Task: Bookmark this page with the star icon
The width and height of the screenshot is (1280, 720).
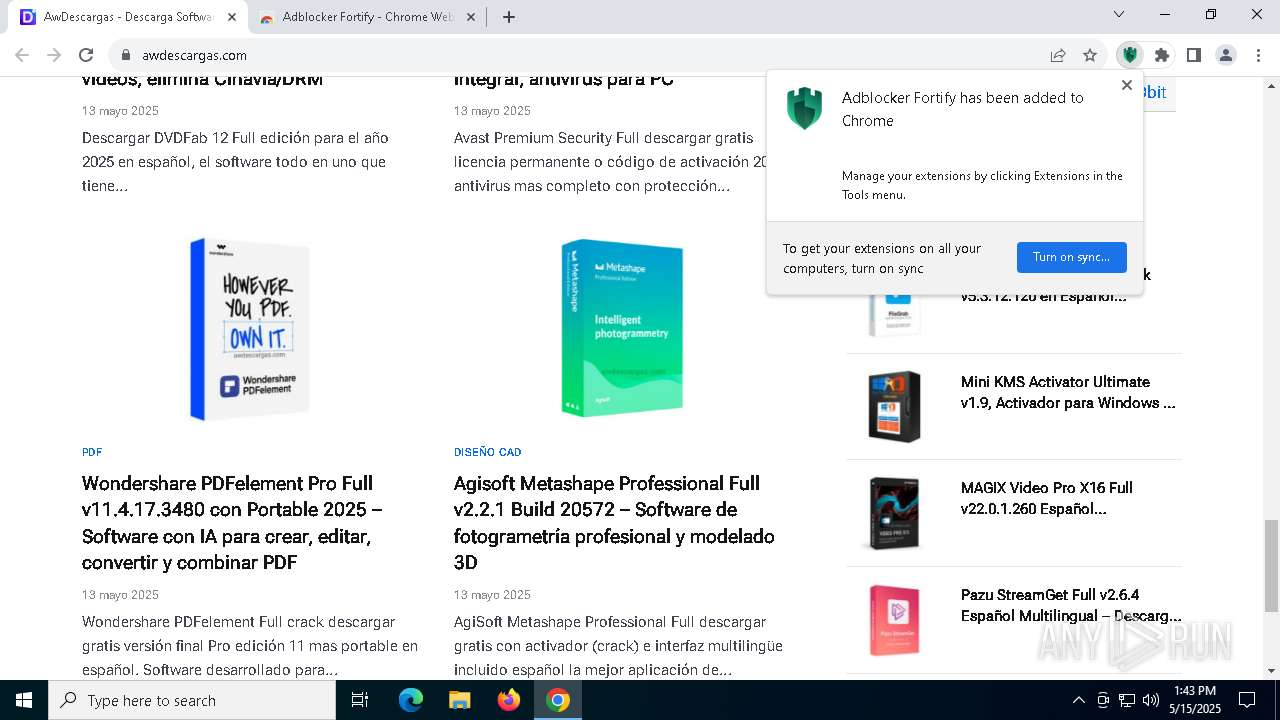Action: (1090, 55)
